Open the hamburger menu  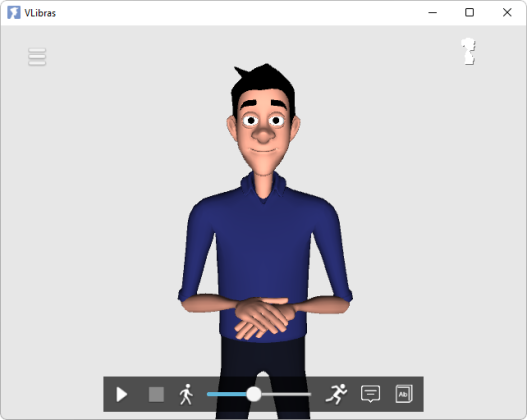[37, 57]
